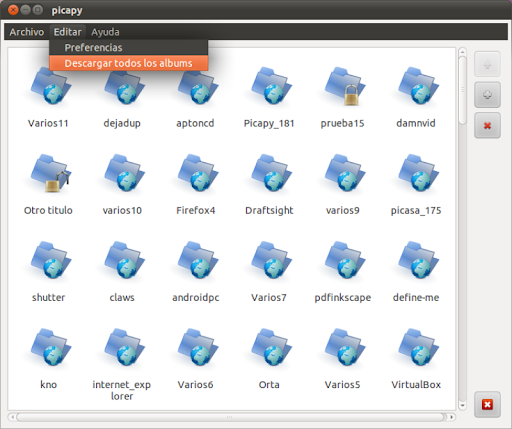Open the Ayuda menu

[105, 32]
